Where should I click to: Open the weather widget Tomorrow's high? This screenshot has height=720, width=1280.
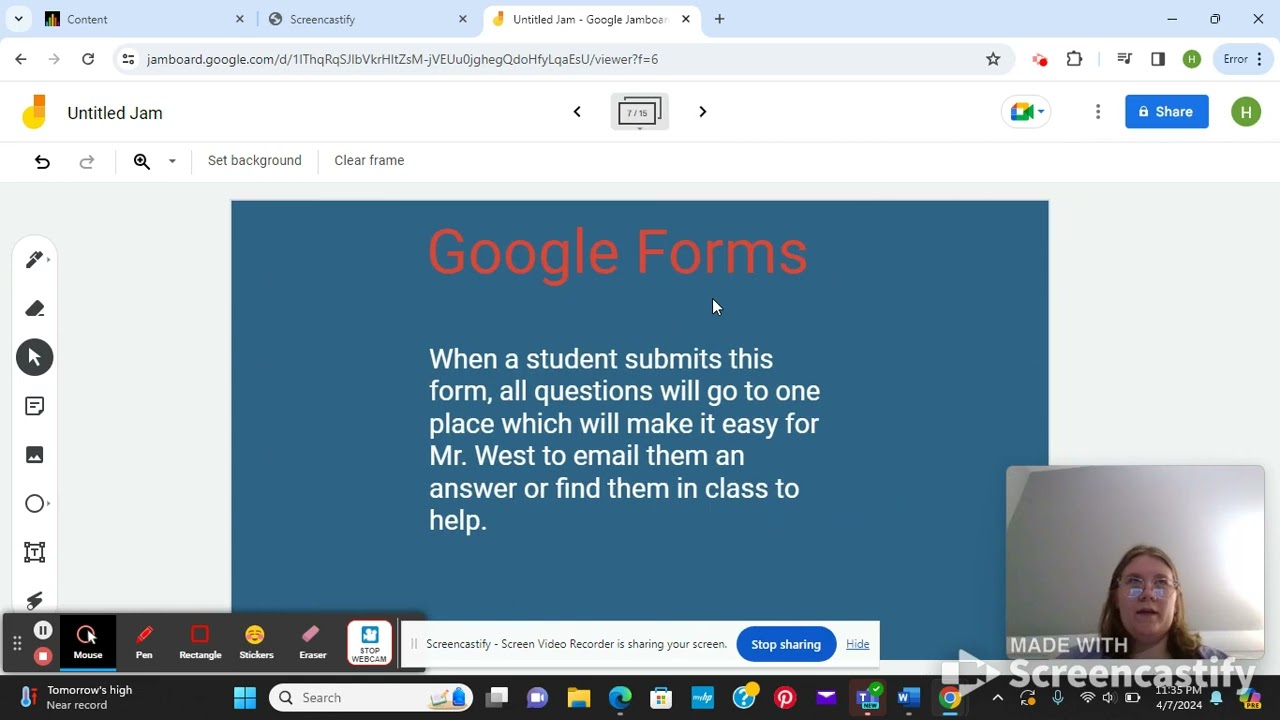click(78, 697)
